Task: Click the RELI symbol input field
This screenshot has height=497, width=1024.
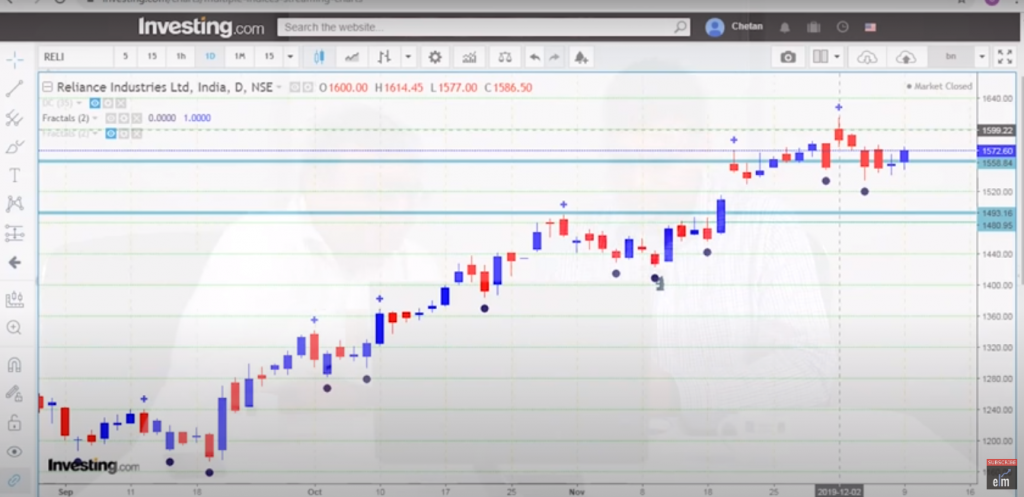Action: (x=76, y=57)
